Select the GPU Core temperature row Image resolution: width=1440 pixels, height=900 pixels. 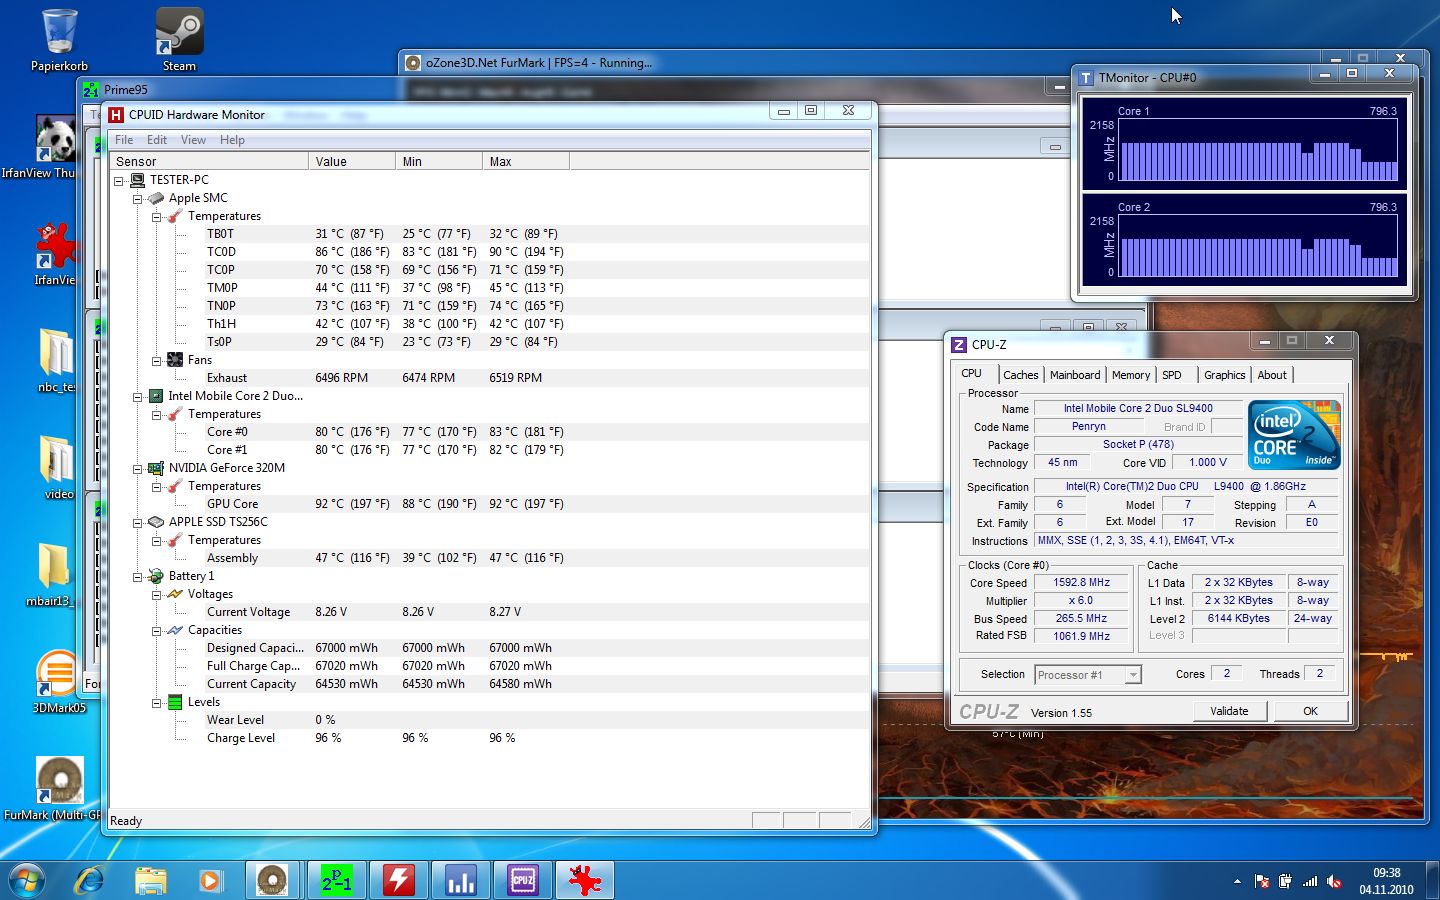click(232, 504)
